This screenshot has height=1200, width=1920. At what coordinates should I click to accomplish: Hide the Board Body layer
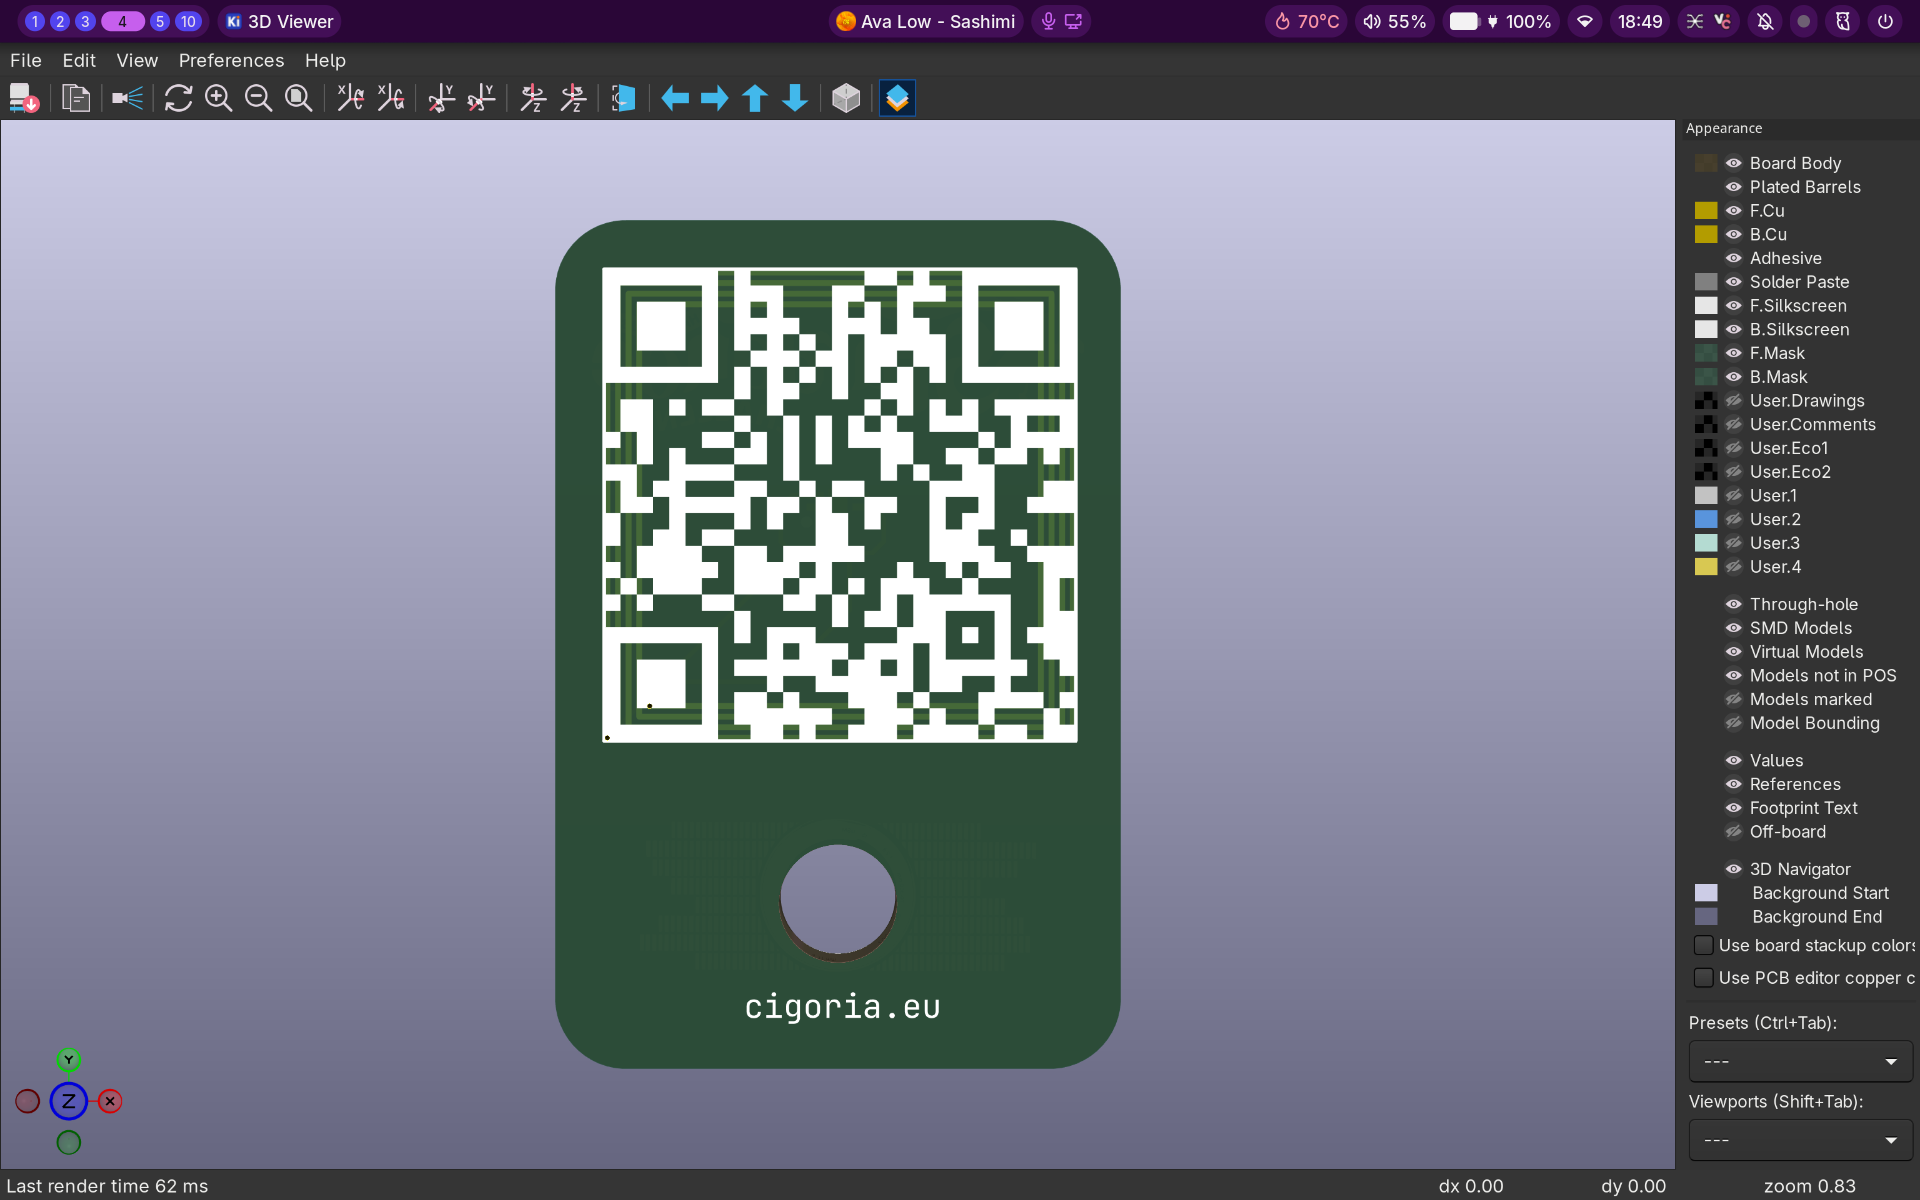coord(1734,163)
